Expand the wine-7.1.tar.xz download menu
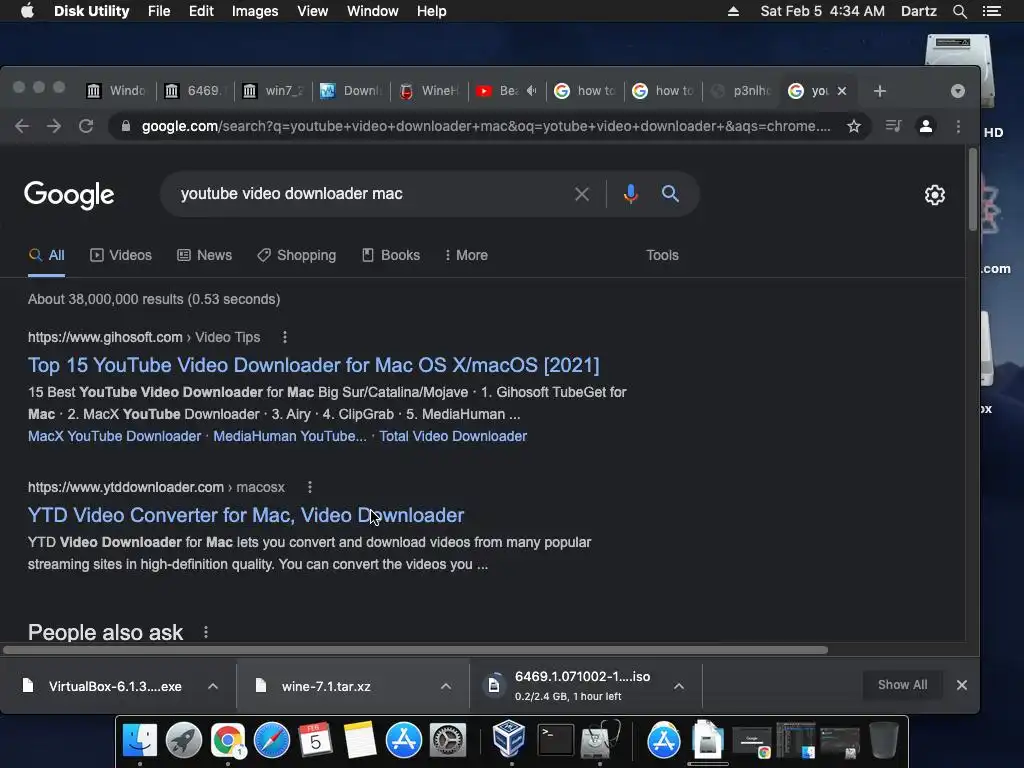1024x768 pixels. [x=445, y=686]
